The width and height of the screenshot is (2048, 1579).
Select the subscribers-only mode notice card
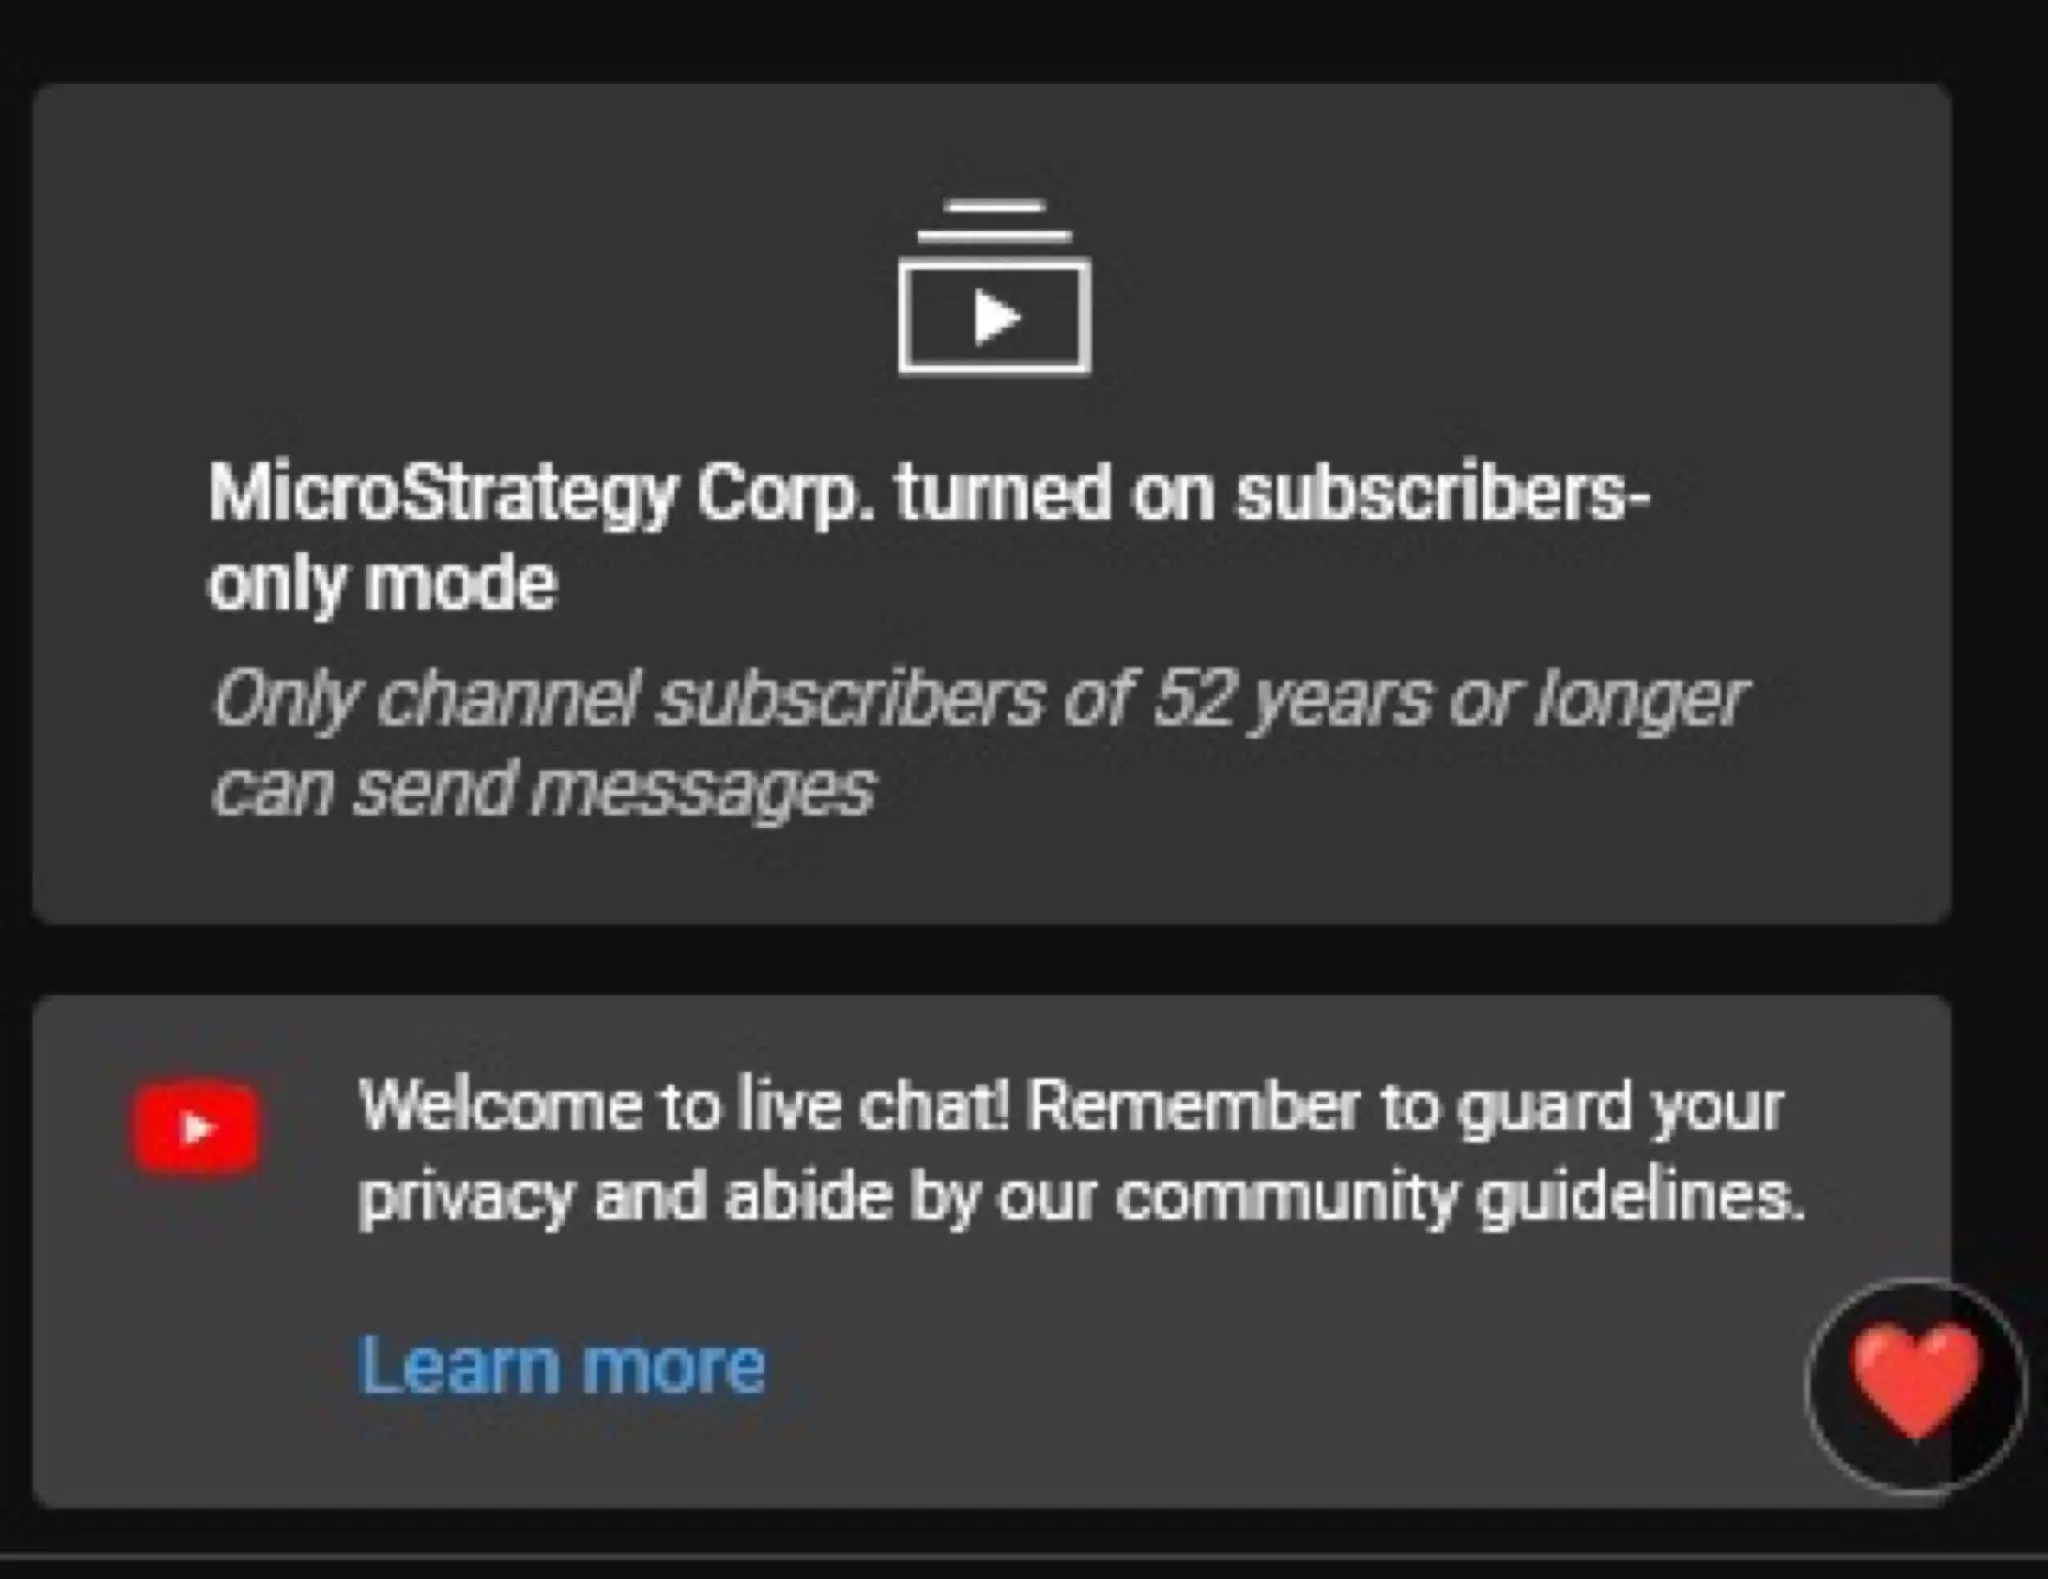(991, 503)
